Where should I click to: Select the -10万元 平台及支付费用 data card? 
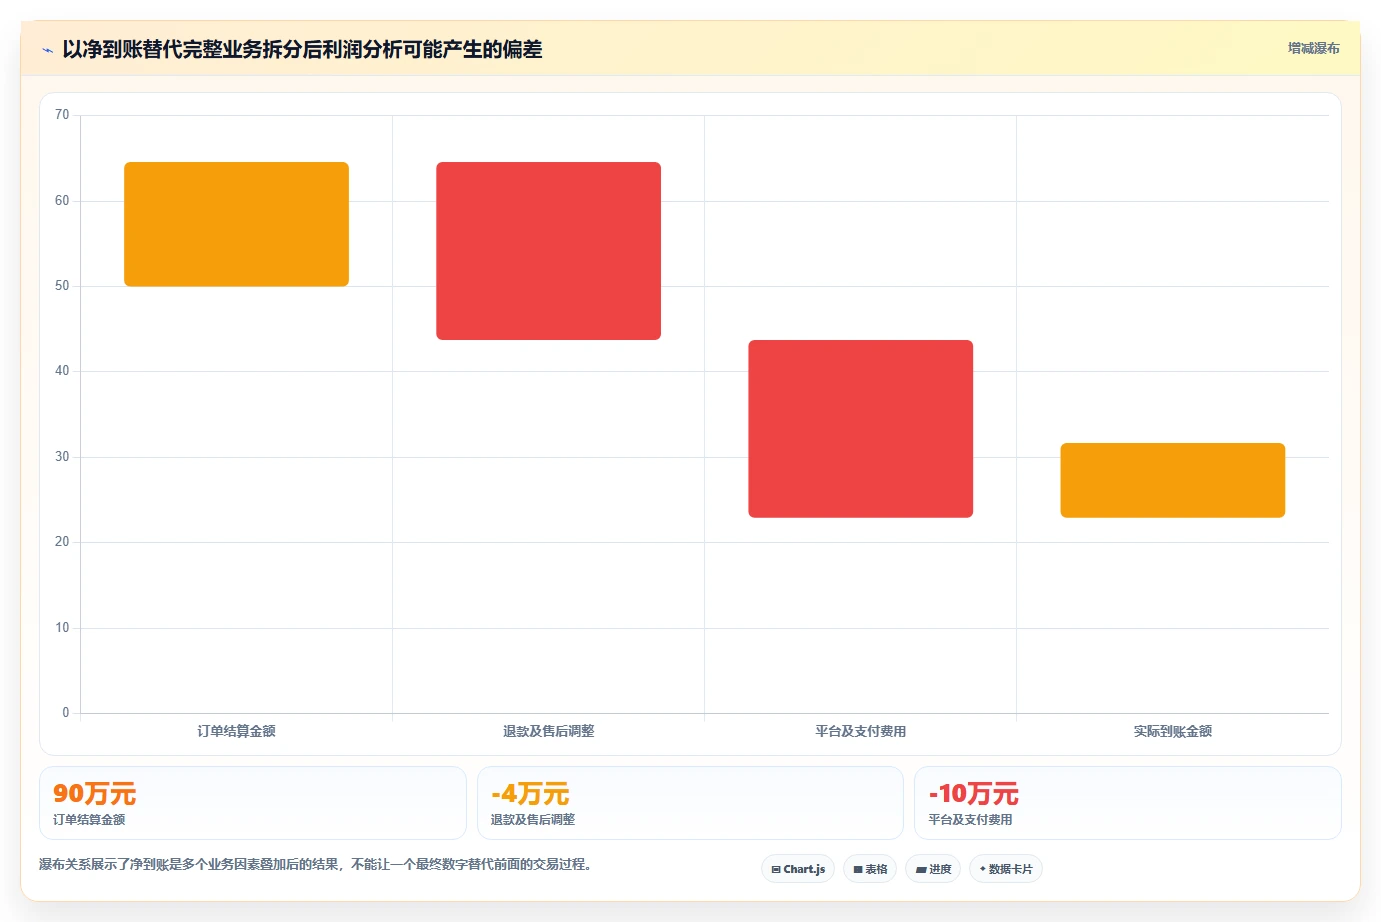pos(1127,803)
